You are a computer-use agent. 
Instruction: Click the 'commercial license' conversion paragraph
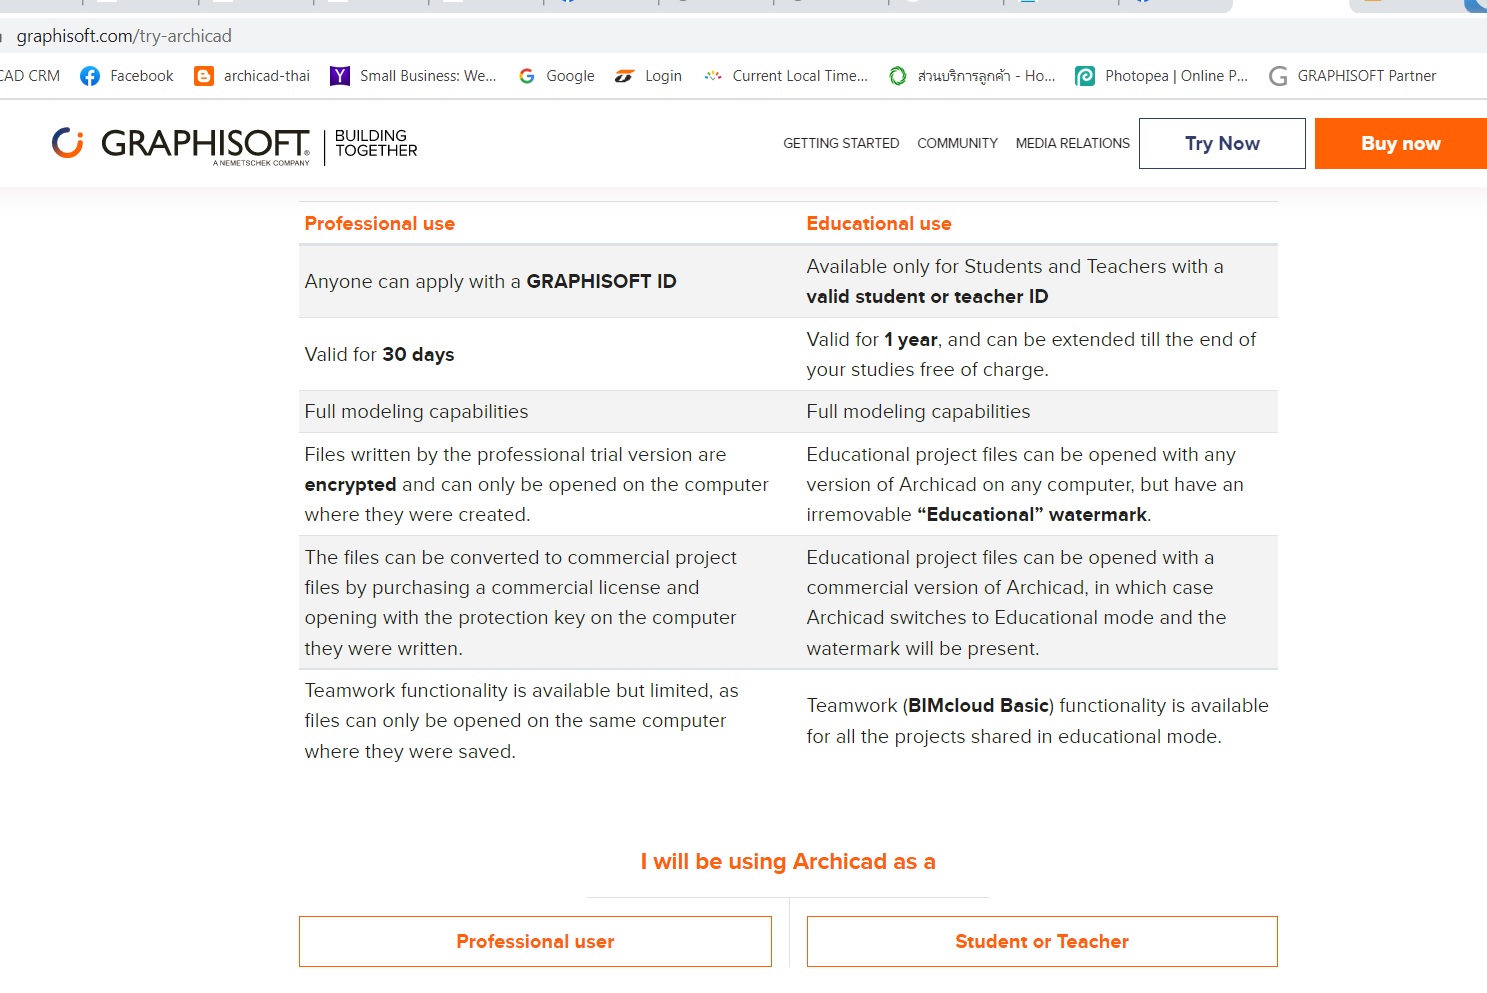(521, 602)
